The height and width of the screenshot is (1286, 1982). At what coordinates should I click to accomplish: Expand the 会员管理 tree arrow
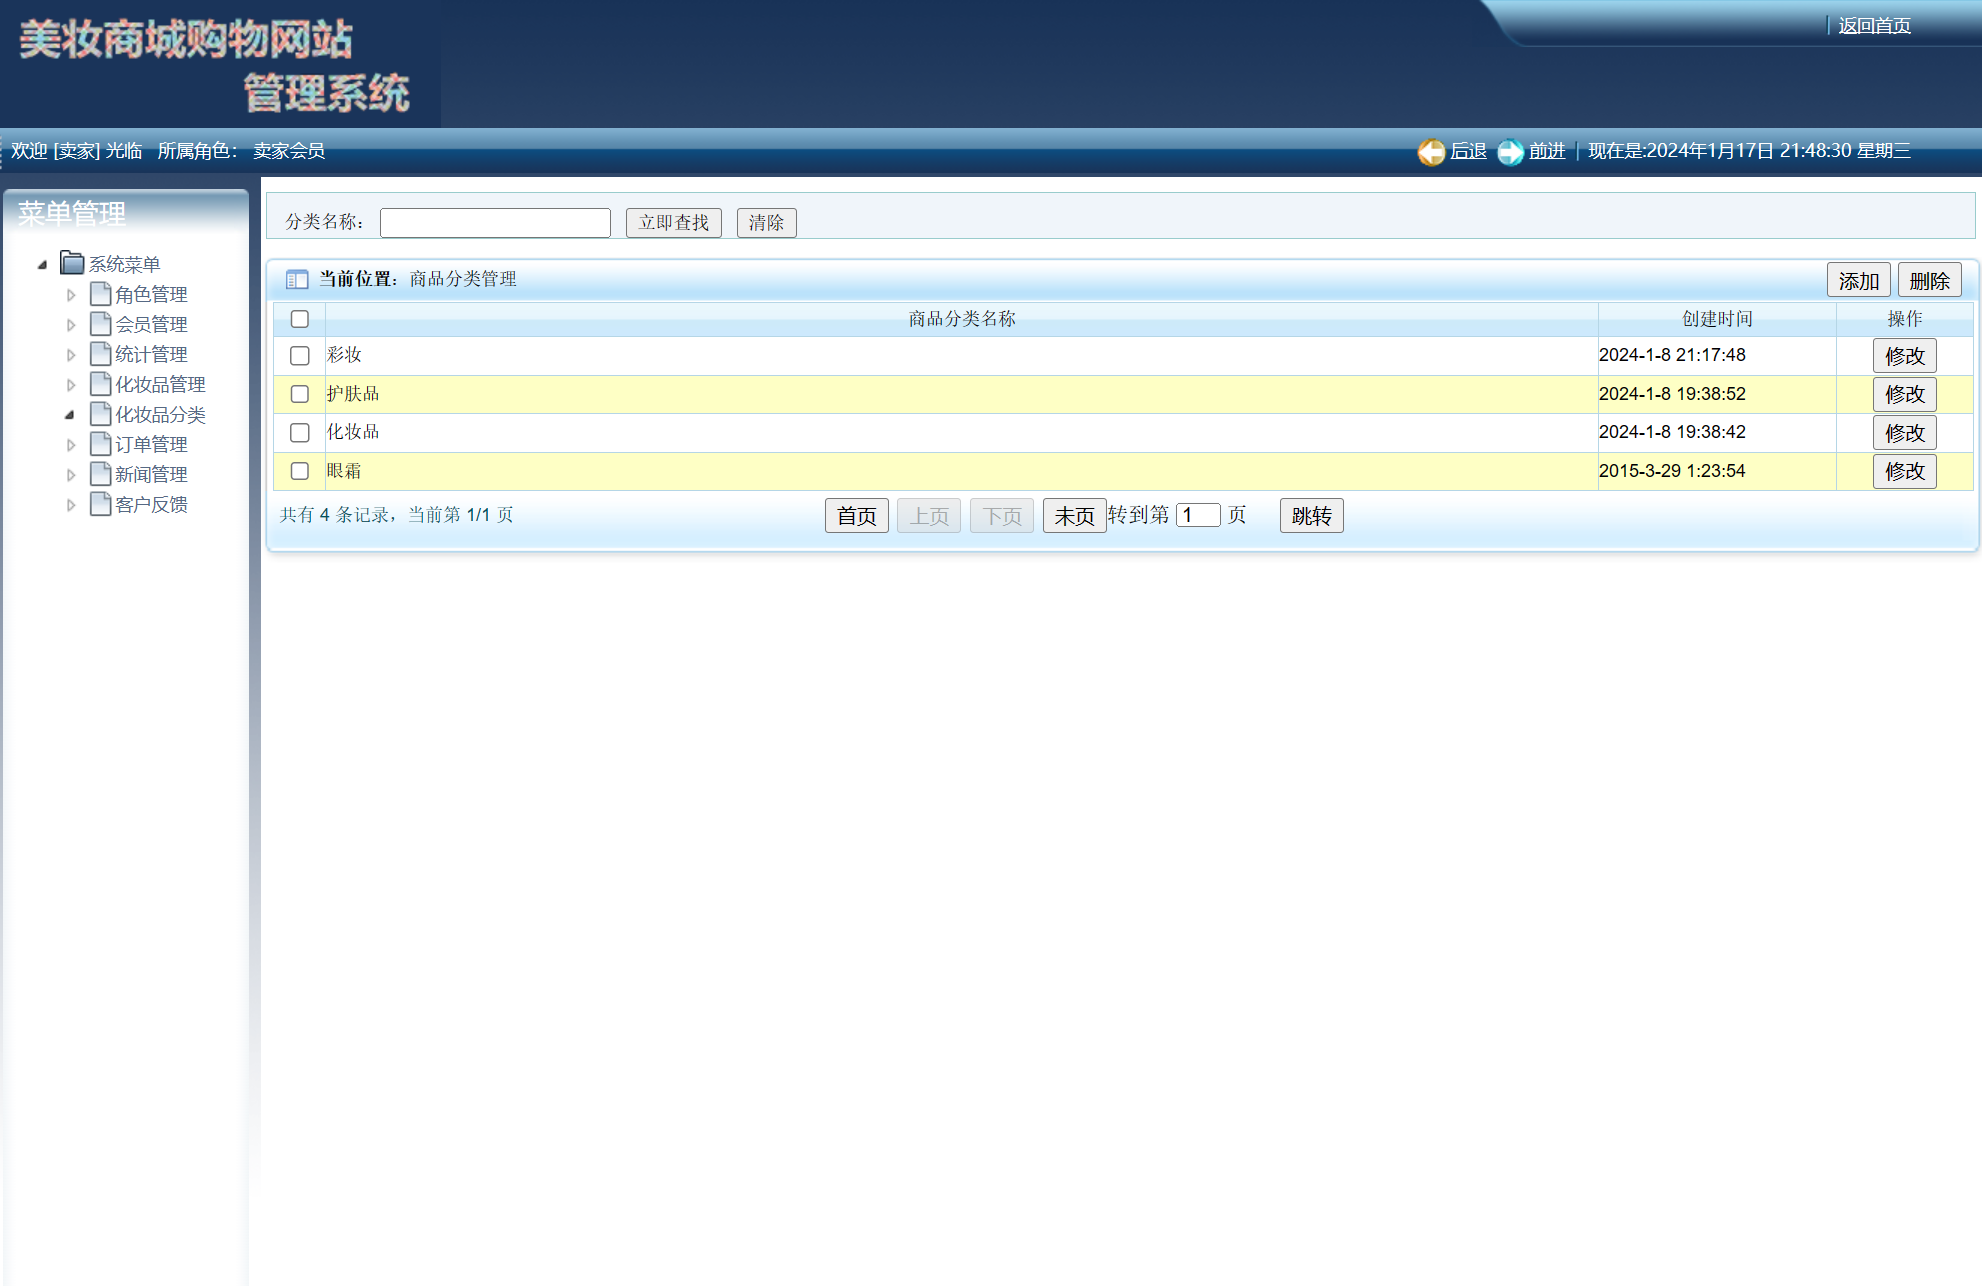pyautogui.click(x=71, y=325)
